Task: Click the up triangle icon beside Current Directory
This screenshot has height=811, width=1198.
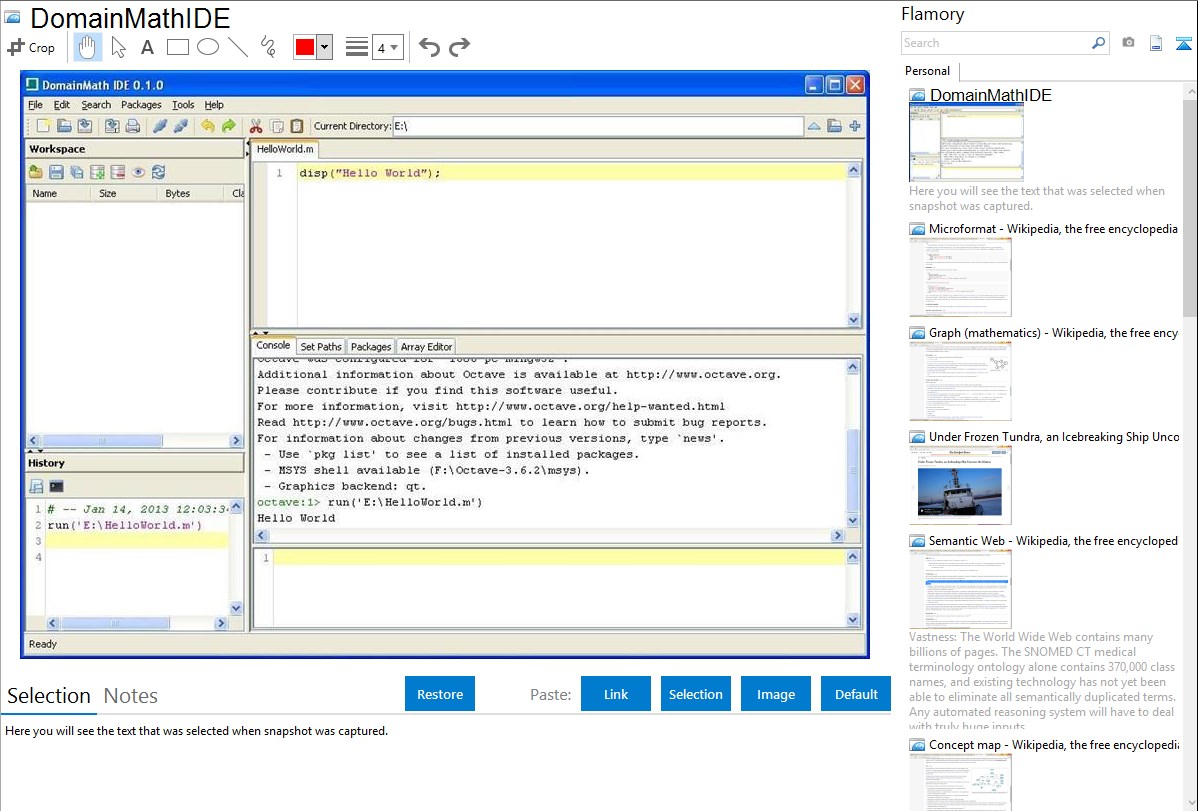Action: click(x=814, y=126)
